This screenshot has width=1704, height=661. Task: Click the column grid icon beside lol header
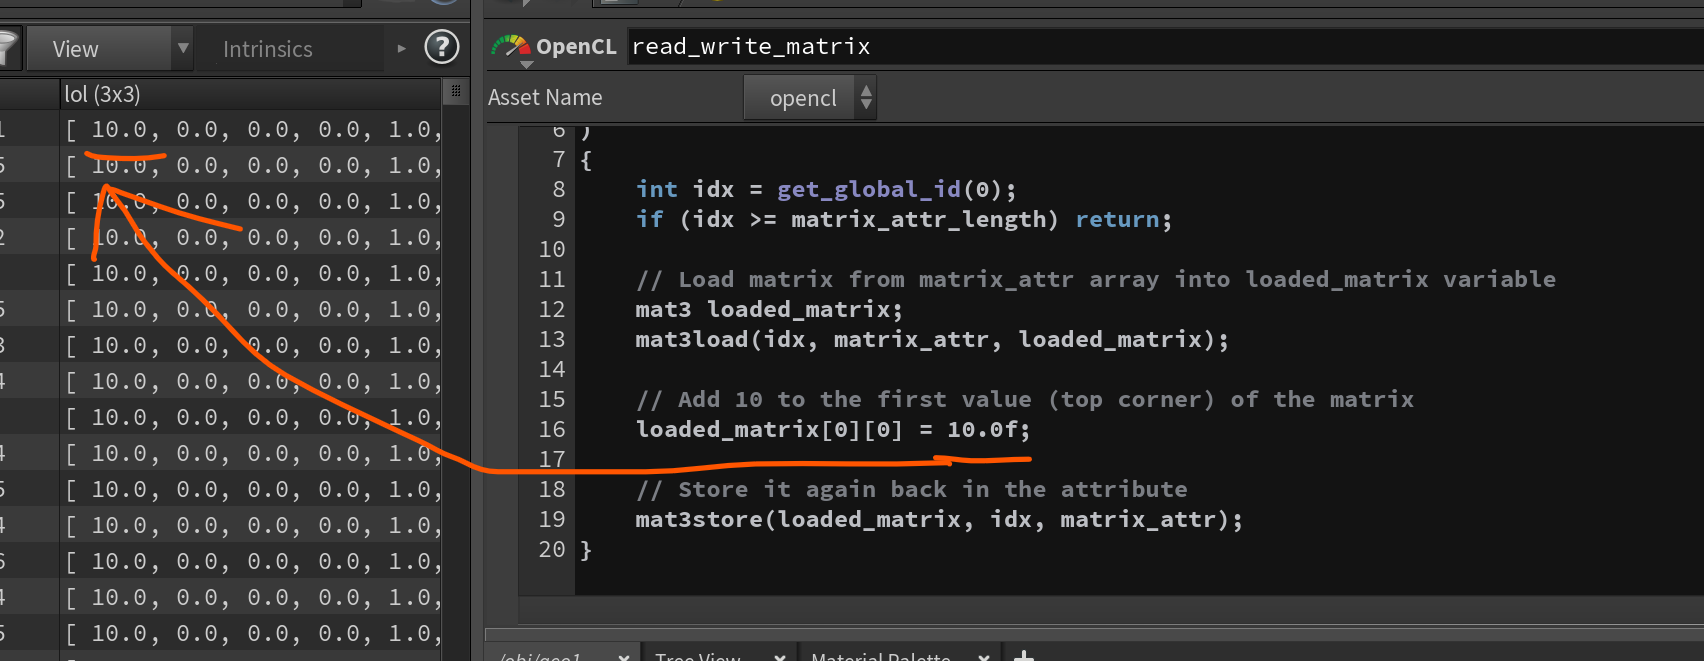pos(456,92)
